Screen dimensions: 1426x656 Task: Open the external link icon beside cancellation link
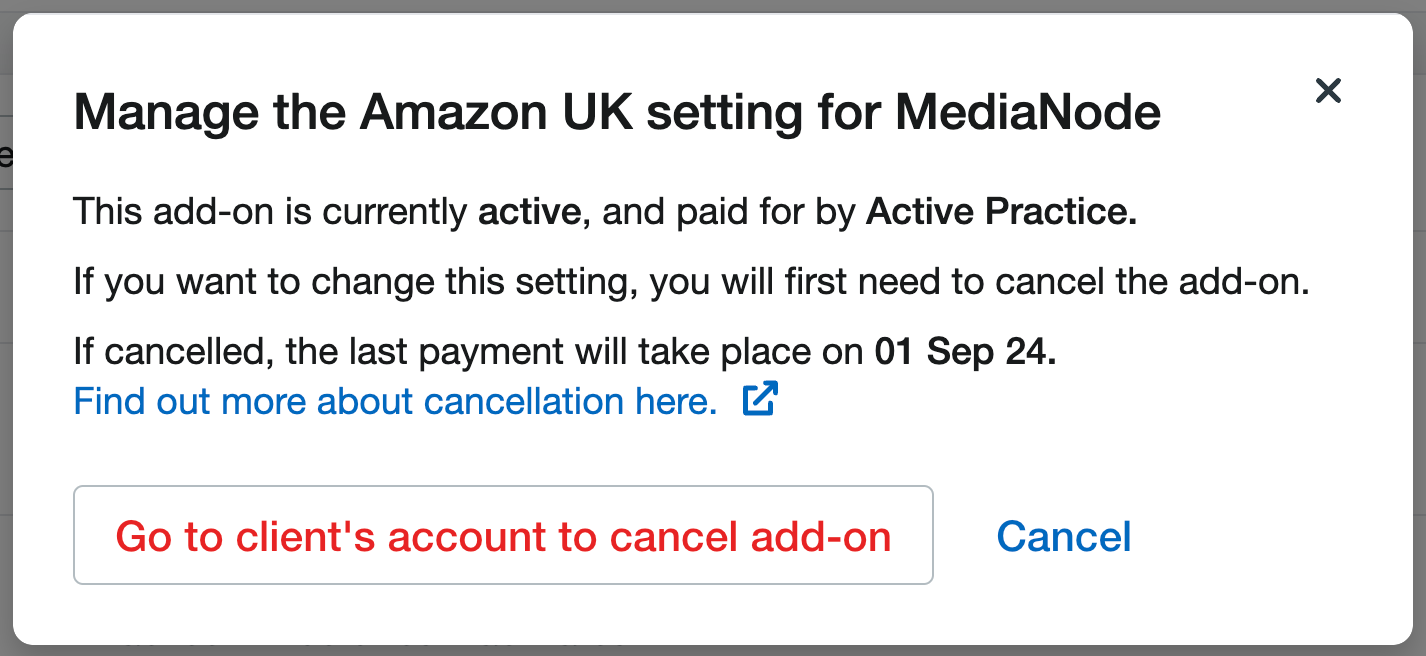760,400
